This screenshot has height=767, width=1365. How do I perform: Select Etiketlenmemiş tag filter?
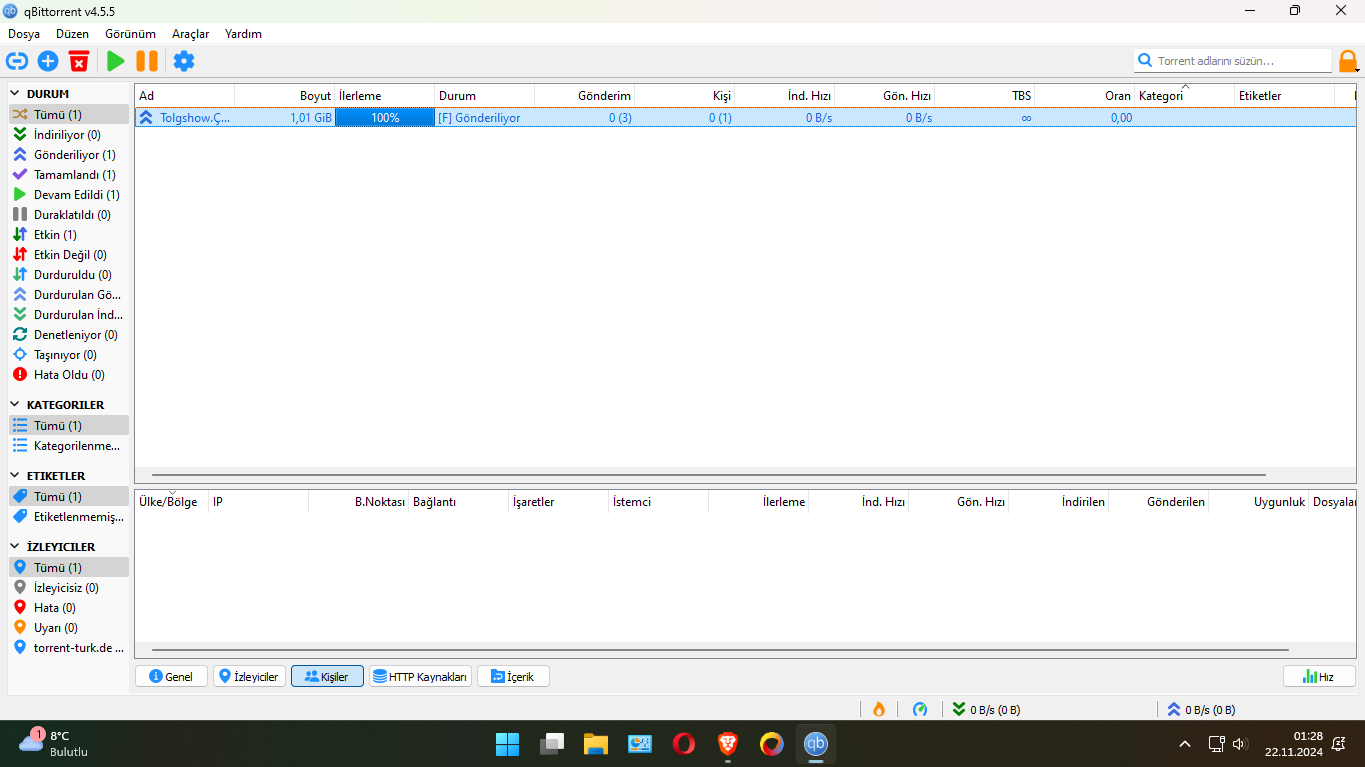click(69, 517)
